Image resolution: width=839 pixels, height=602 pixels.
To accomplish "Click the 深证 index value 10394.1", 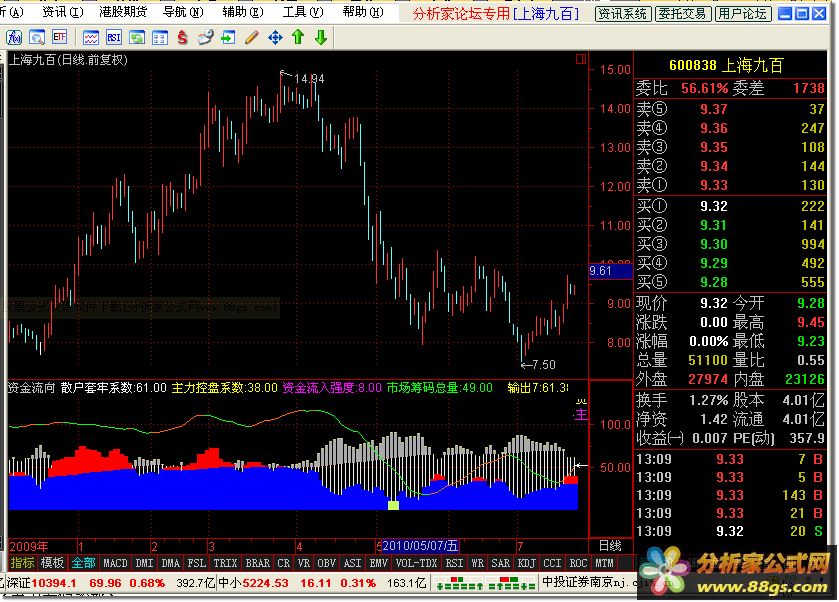I will (x=54, y=583).
